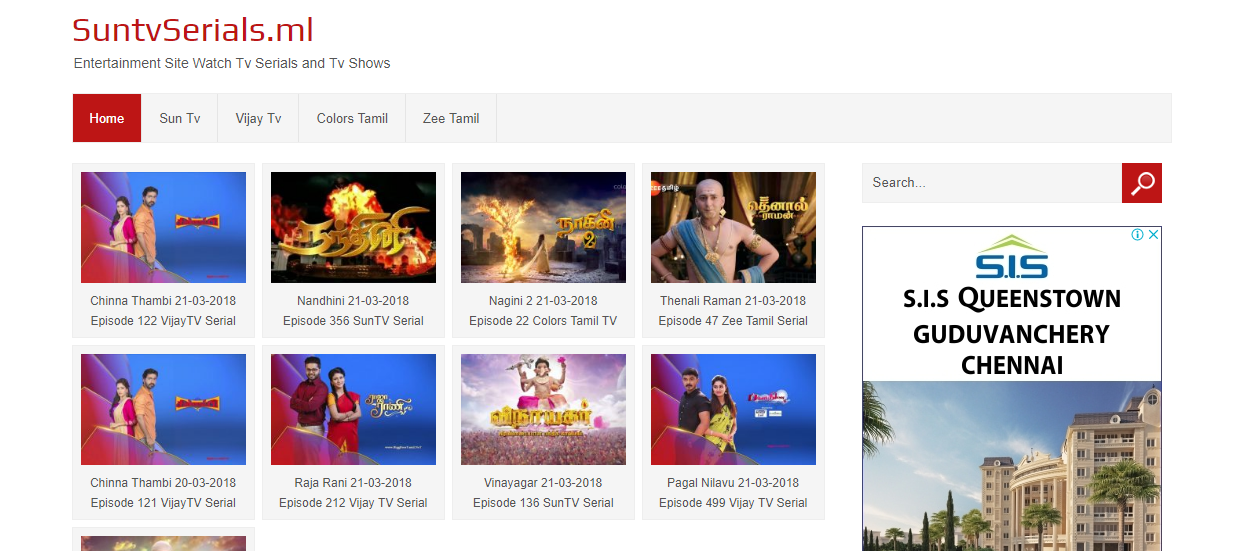Open the Sun Tv menu item
This screenshot has height=551, width=1251.
[180, 118]
